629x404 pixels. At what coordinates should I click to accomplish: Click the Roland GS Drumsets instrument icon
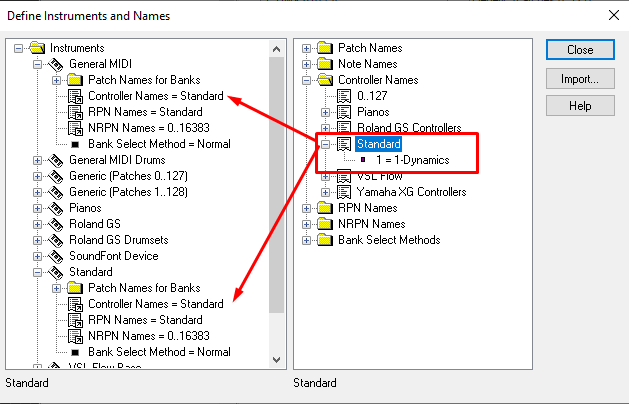[57, 240]
